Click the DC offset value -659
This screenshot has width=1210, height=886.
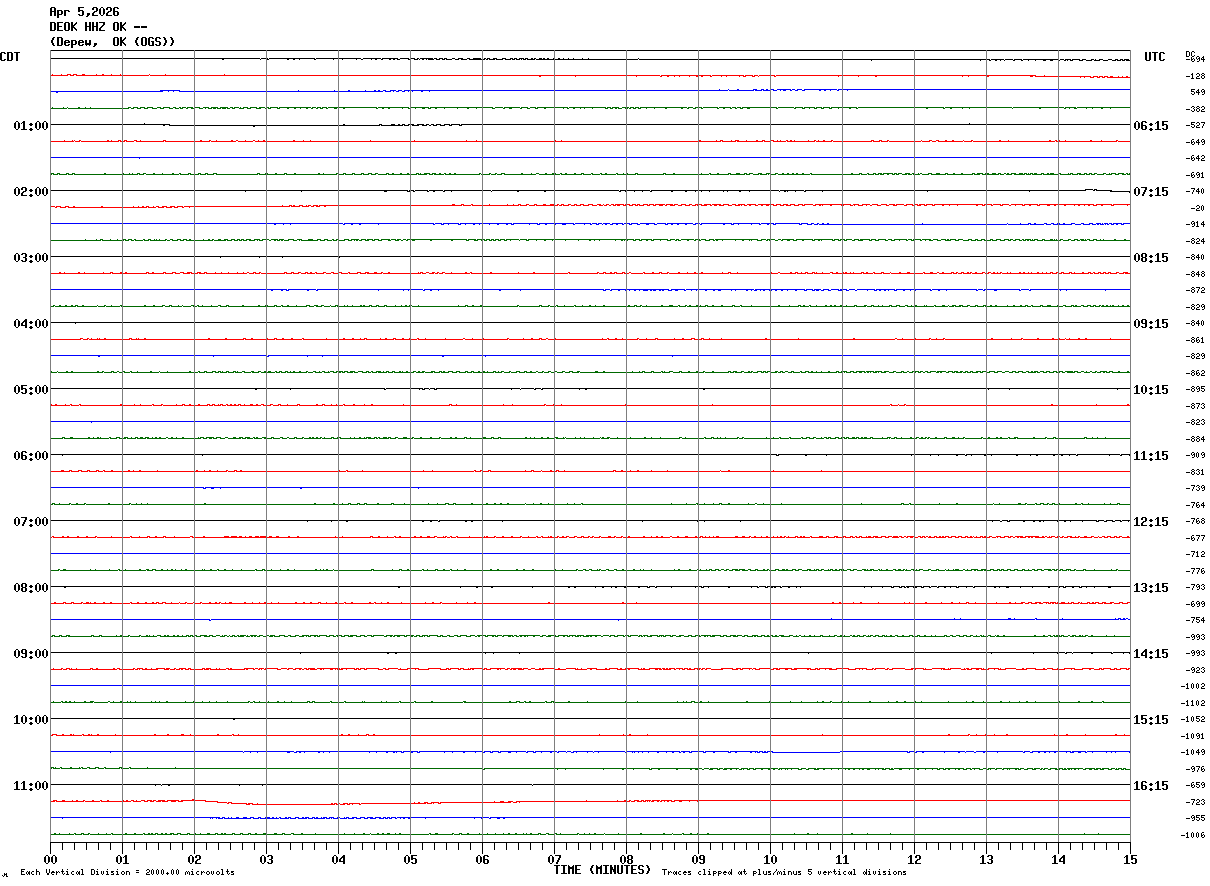tap(1195, 786)
